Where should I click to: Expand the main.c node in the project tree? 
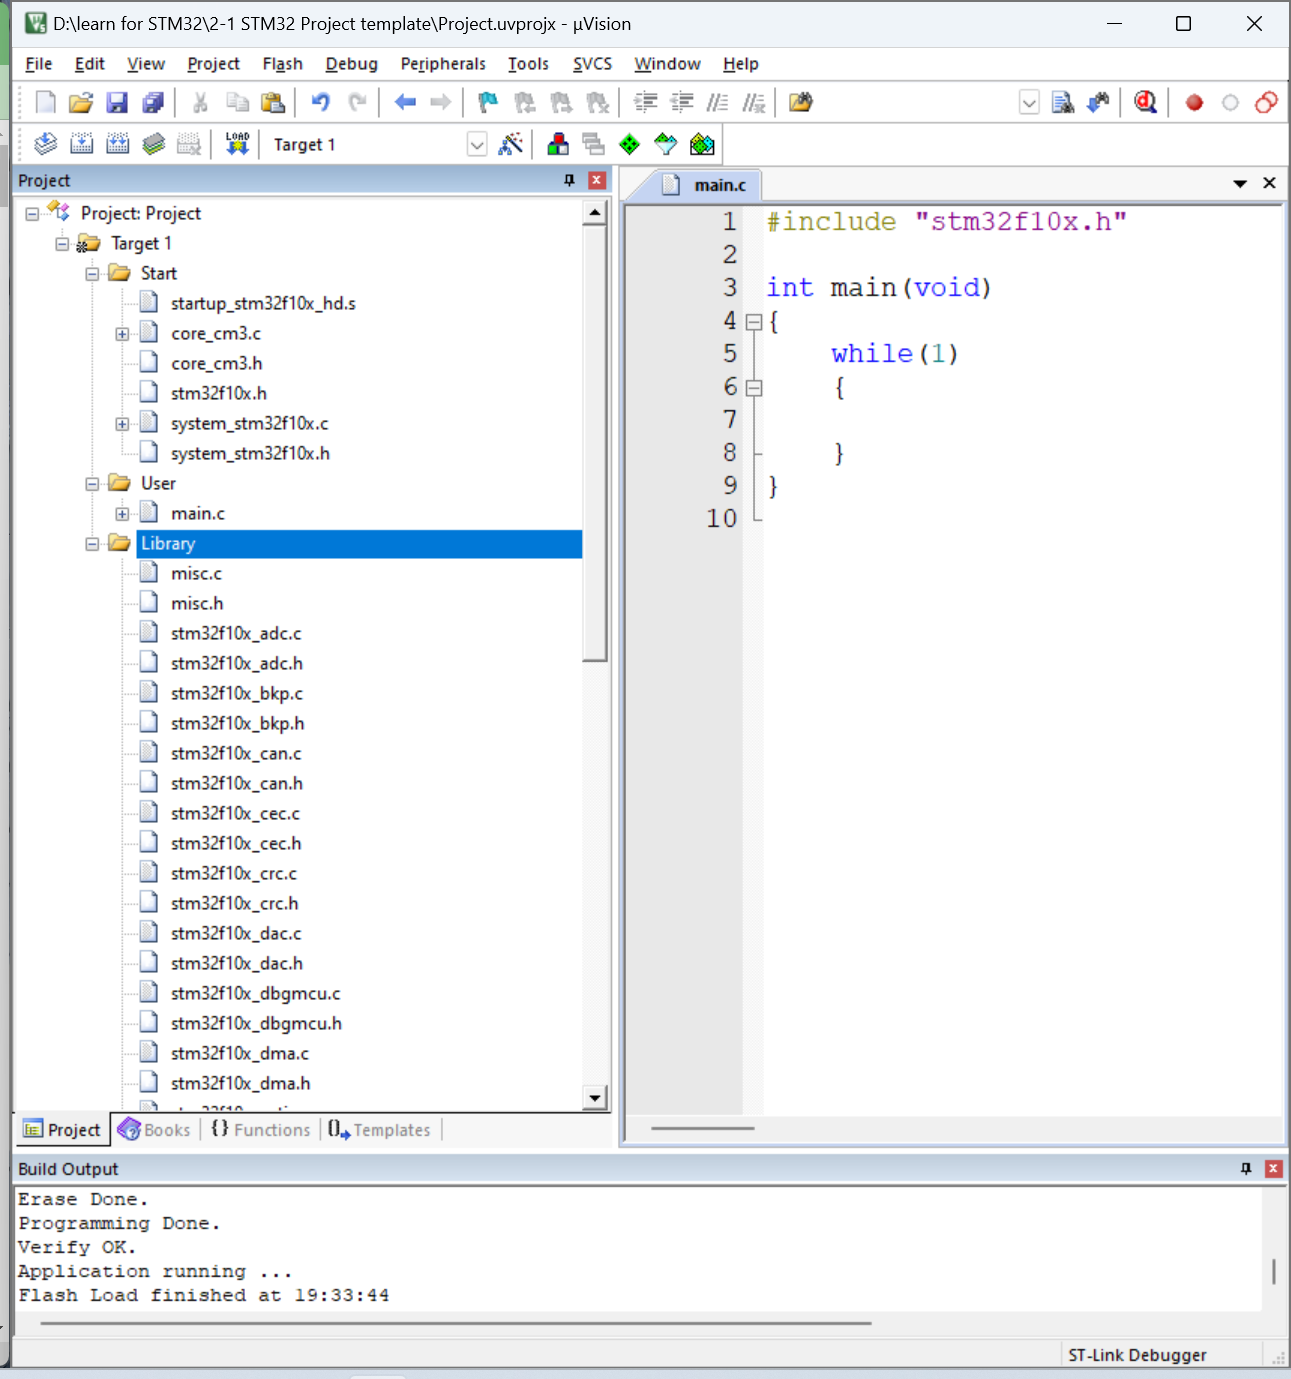122,514
